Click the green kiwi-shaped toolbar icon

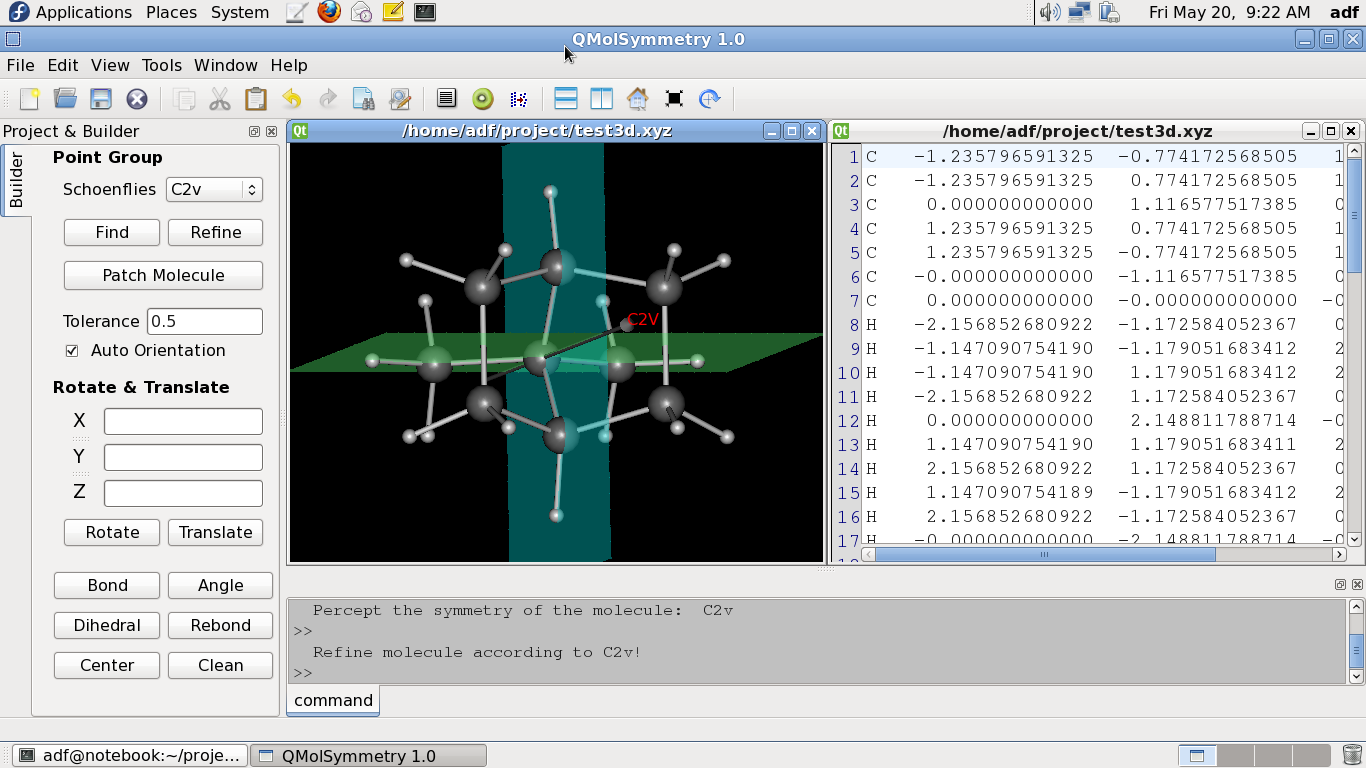point(483,98)
